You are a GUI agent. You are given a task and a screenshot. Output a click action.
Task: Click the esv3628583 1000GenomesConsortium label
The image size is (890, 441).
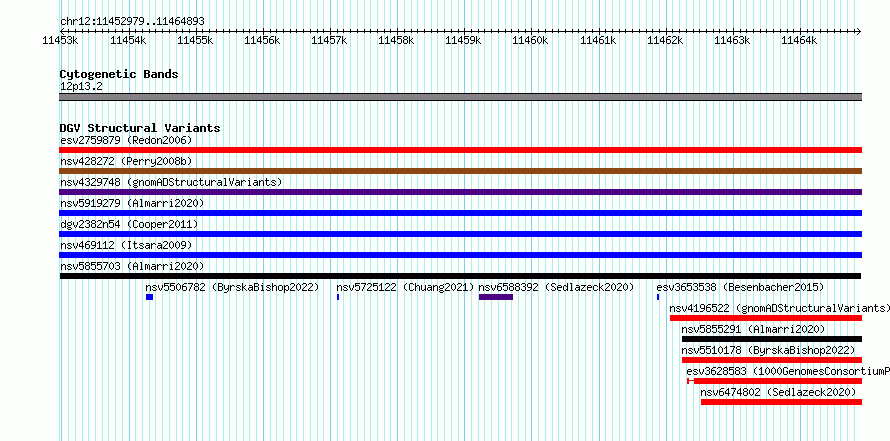click(788, 371)
